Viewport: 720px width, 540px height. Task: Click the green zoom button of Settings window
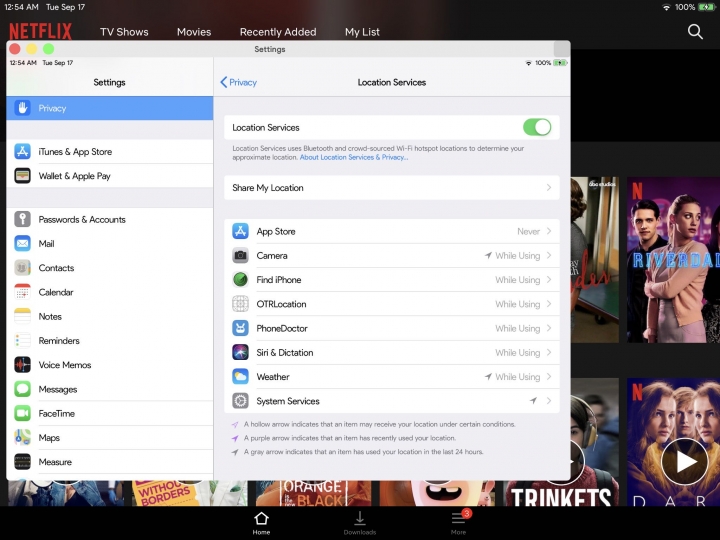click(x=48, y=49)
